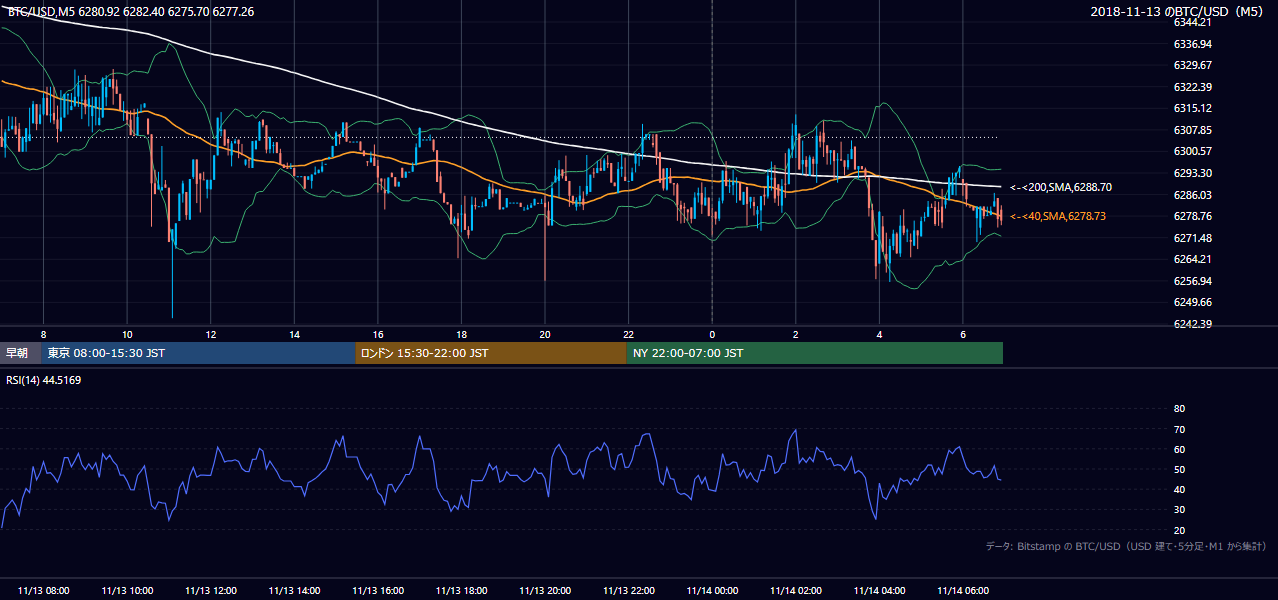Click the 6344.21 price axis label

tap(1193, 22)
